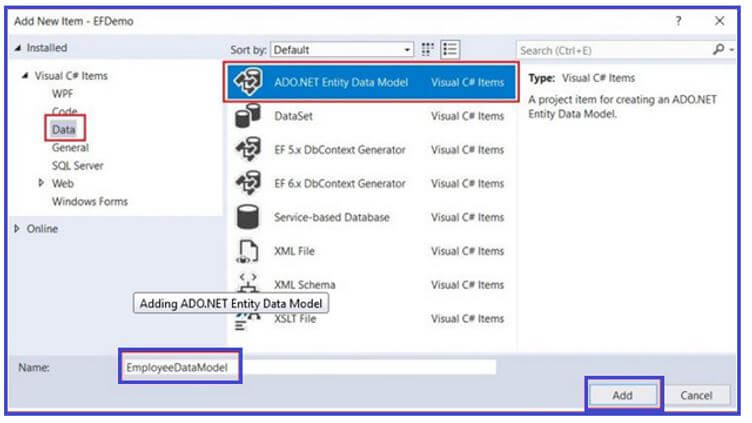The image size is (752, 423).
Task: Select the "XML File" template name
Action: coord(294,251)
